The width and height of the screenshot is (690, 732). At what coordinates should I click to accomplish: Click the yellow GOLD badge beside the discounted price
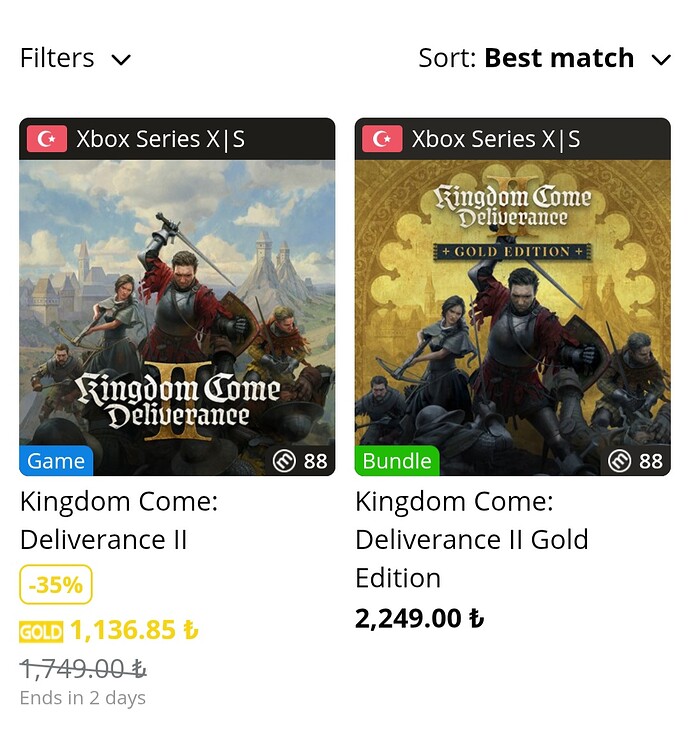41,632
